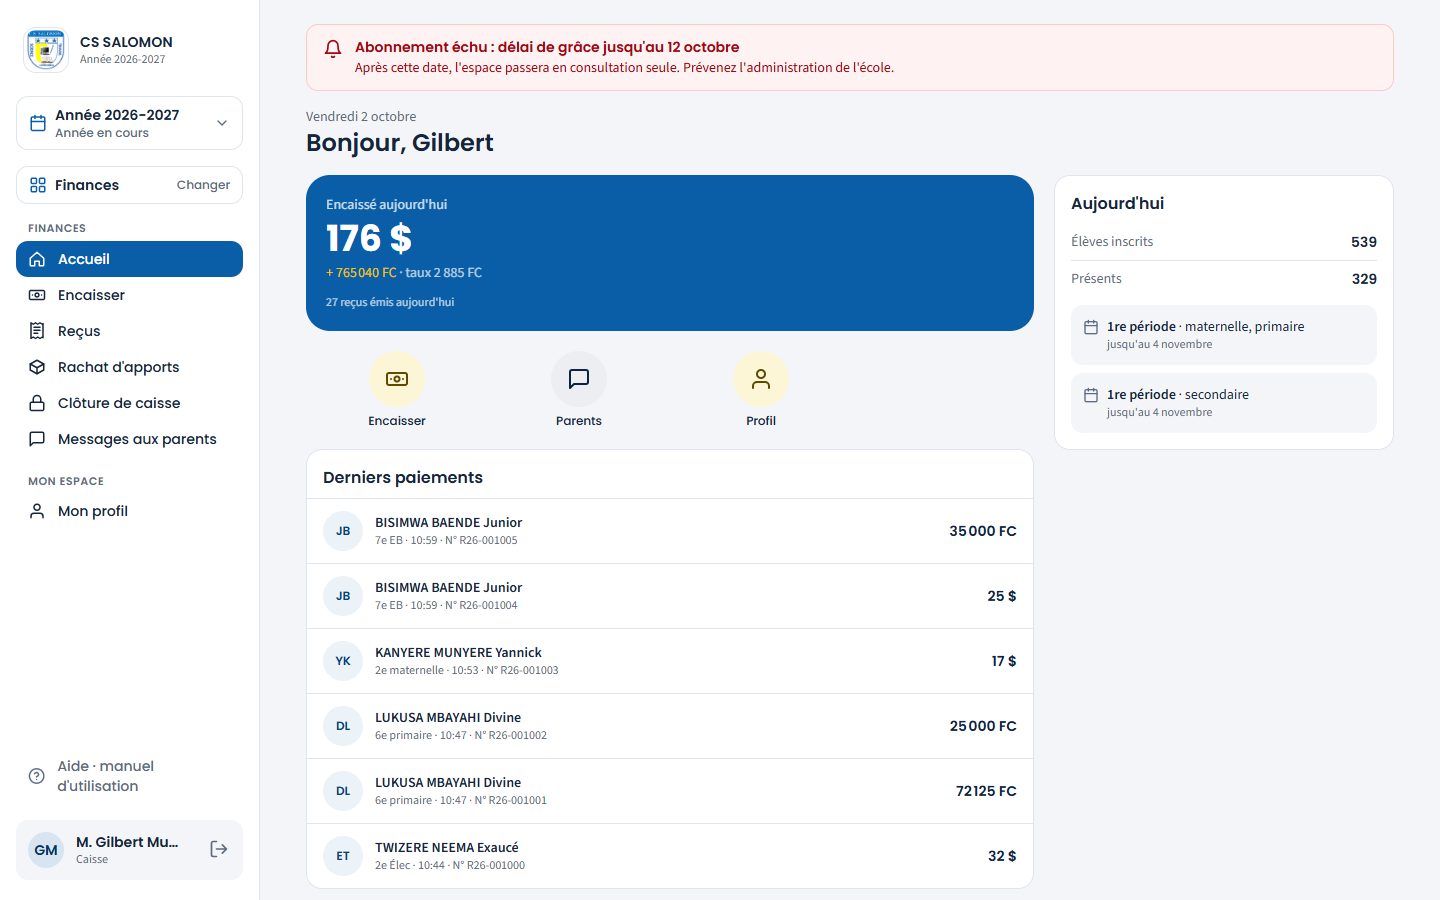Click 1re période secondaire card
1440x900 pixels.
pyautogui.click(x=1224, y=403)
